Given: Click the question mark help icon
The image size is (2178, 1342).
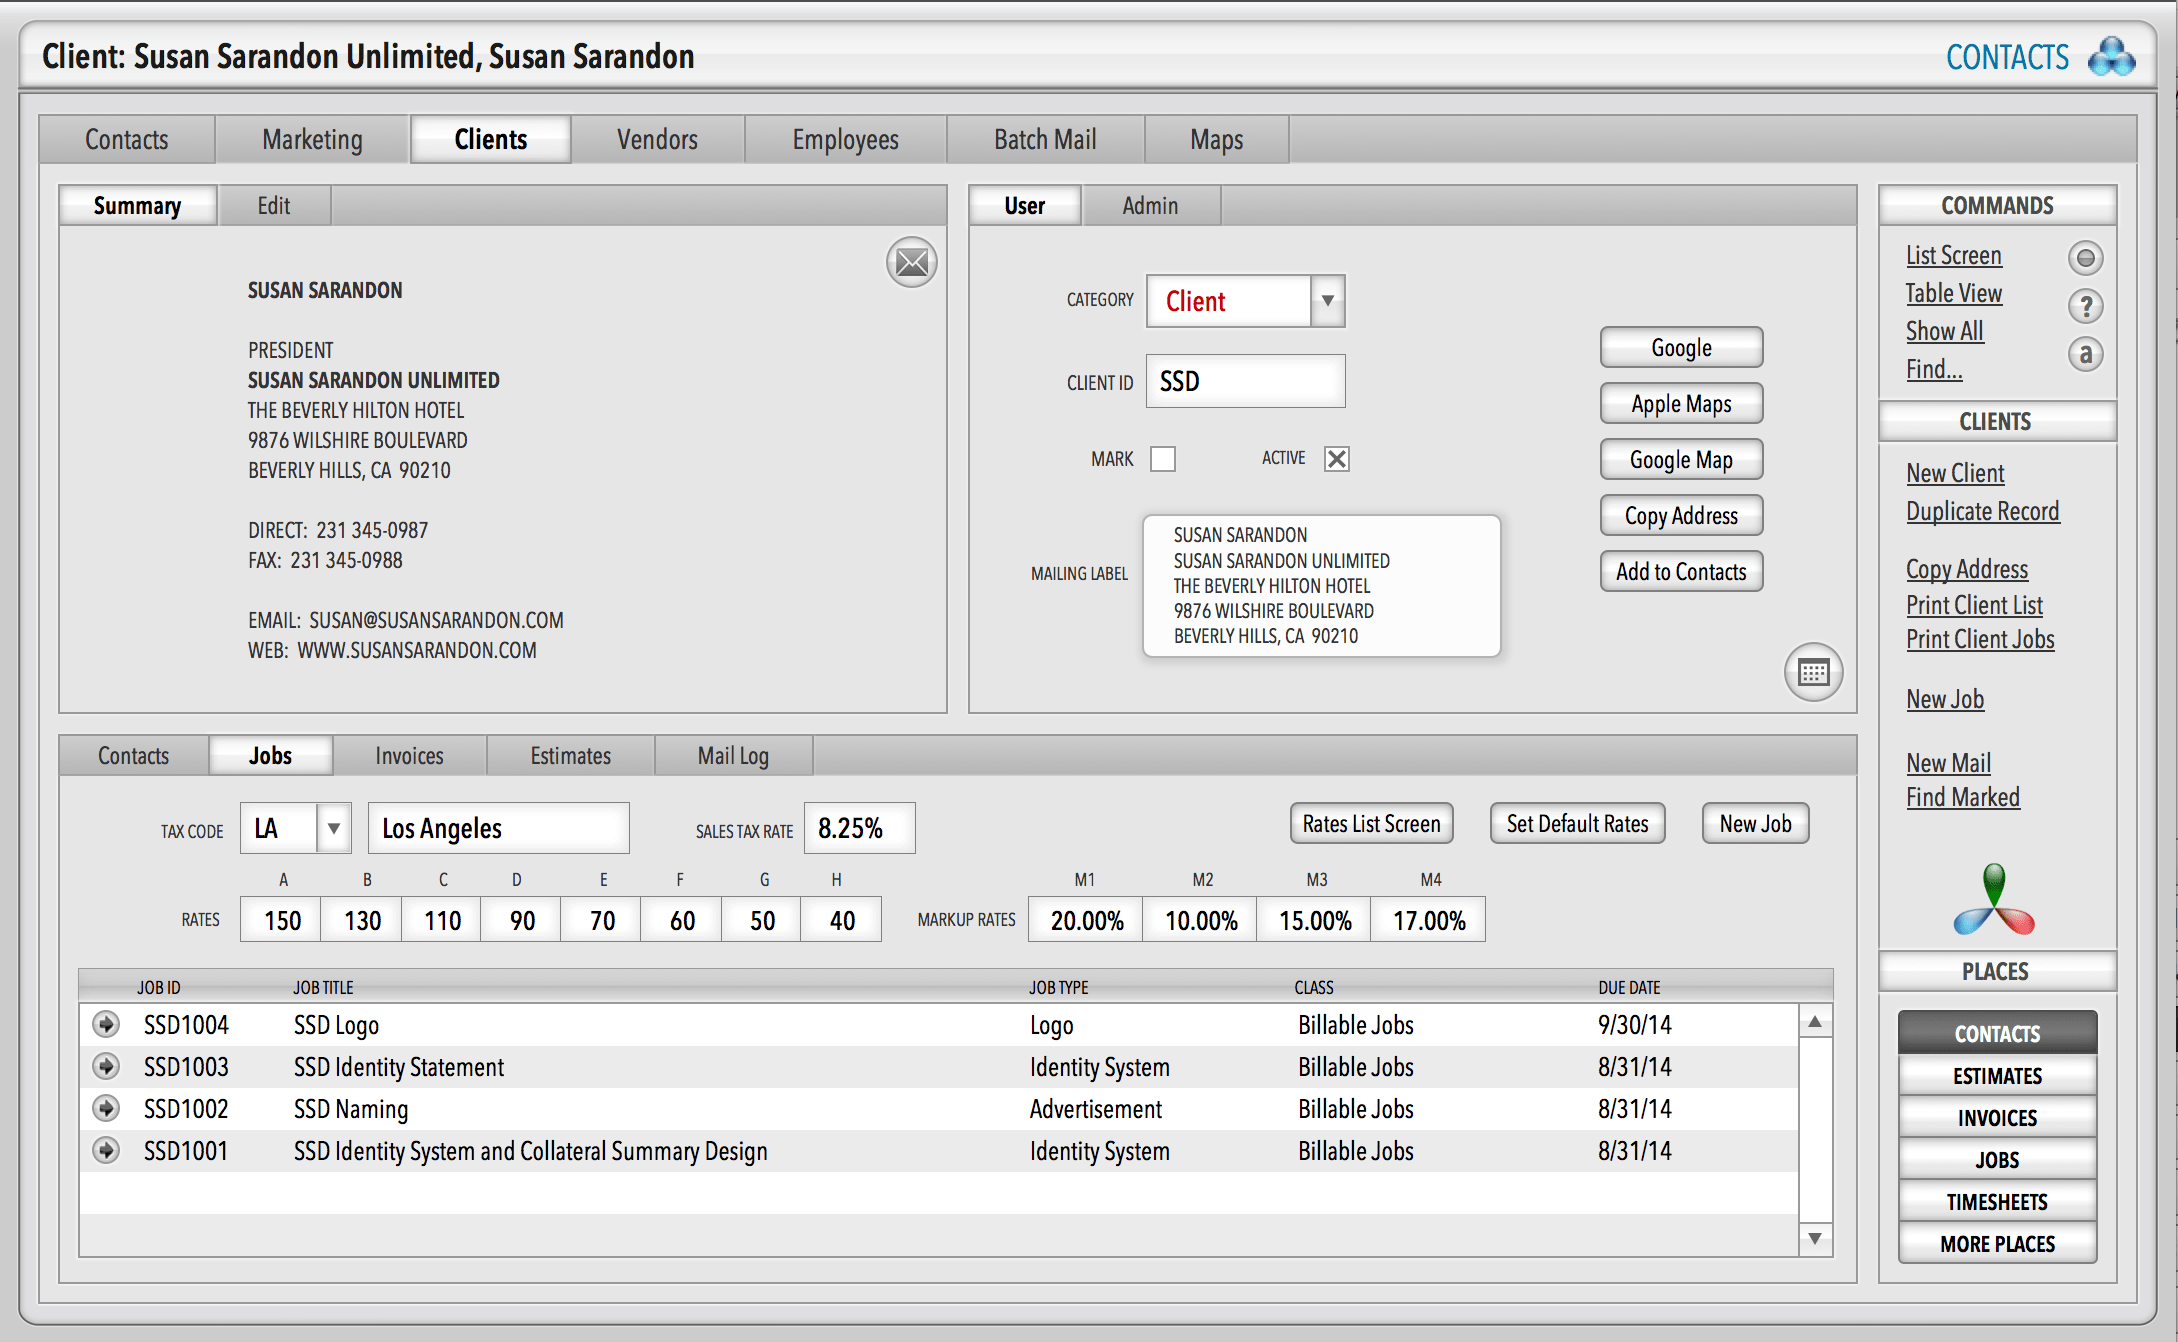Looking at the screenshot, I should pyautogui.click(x=2086, y=306).
